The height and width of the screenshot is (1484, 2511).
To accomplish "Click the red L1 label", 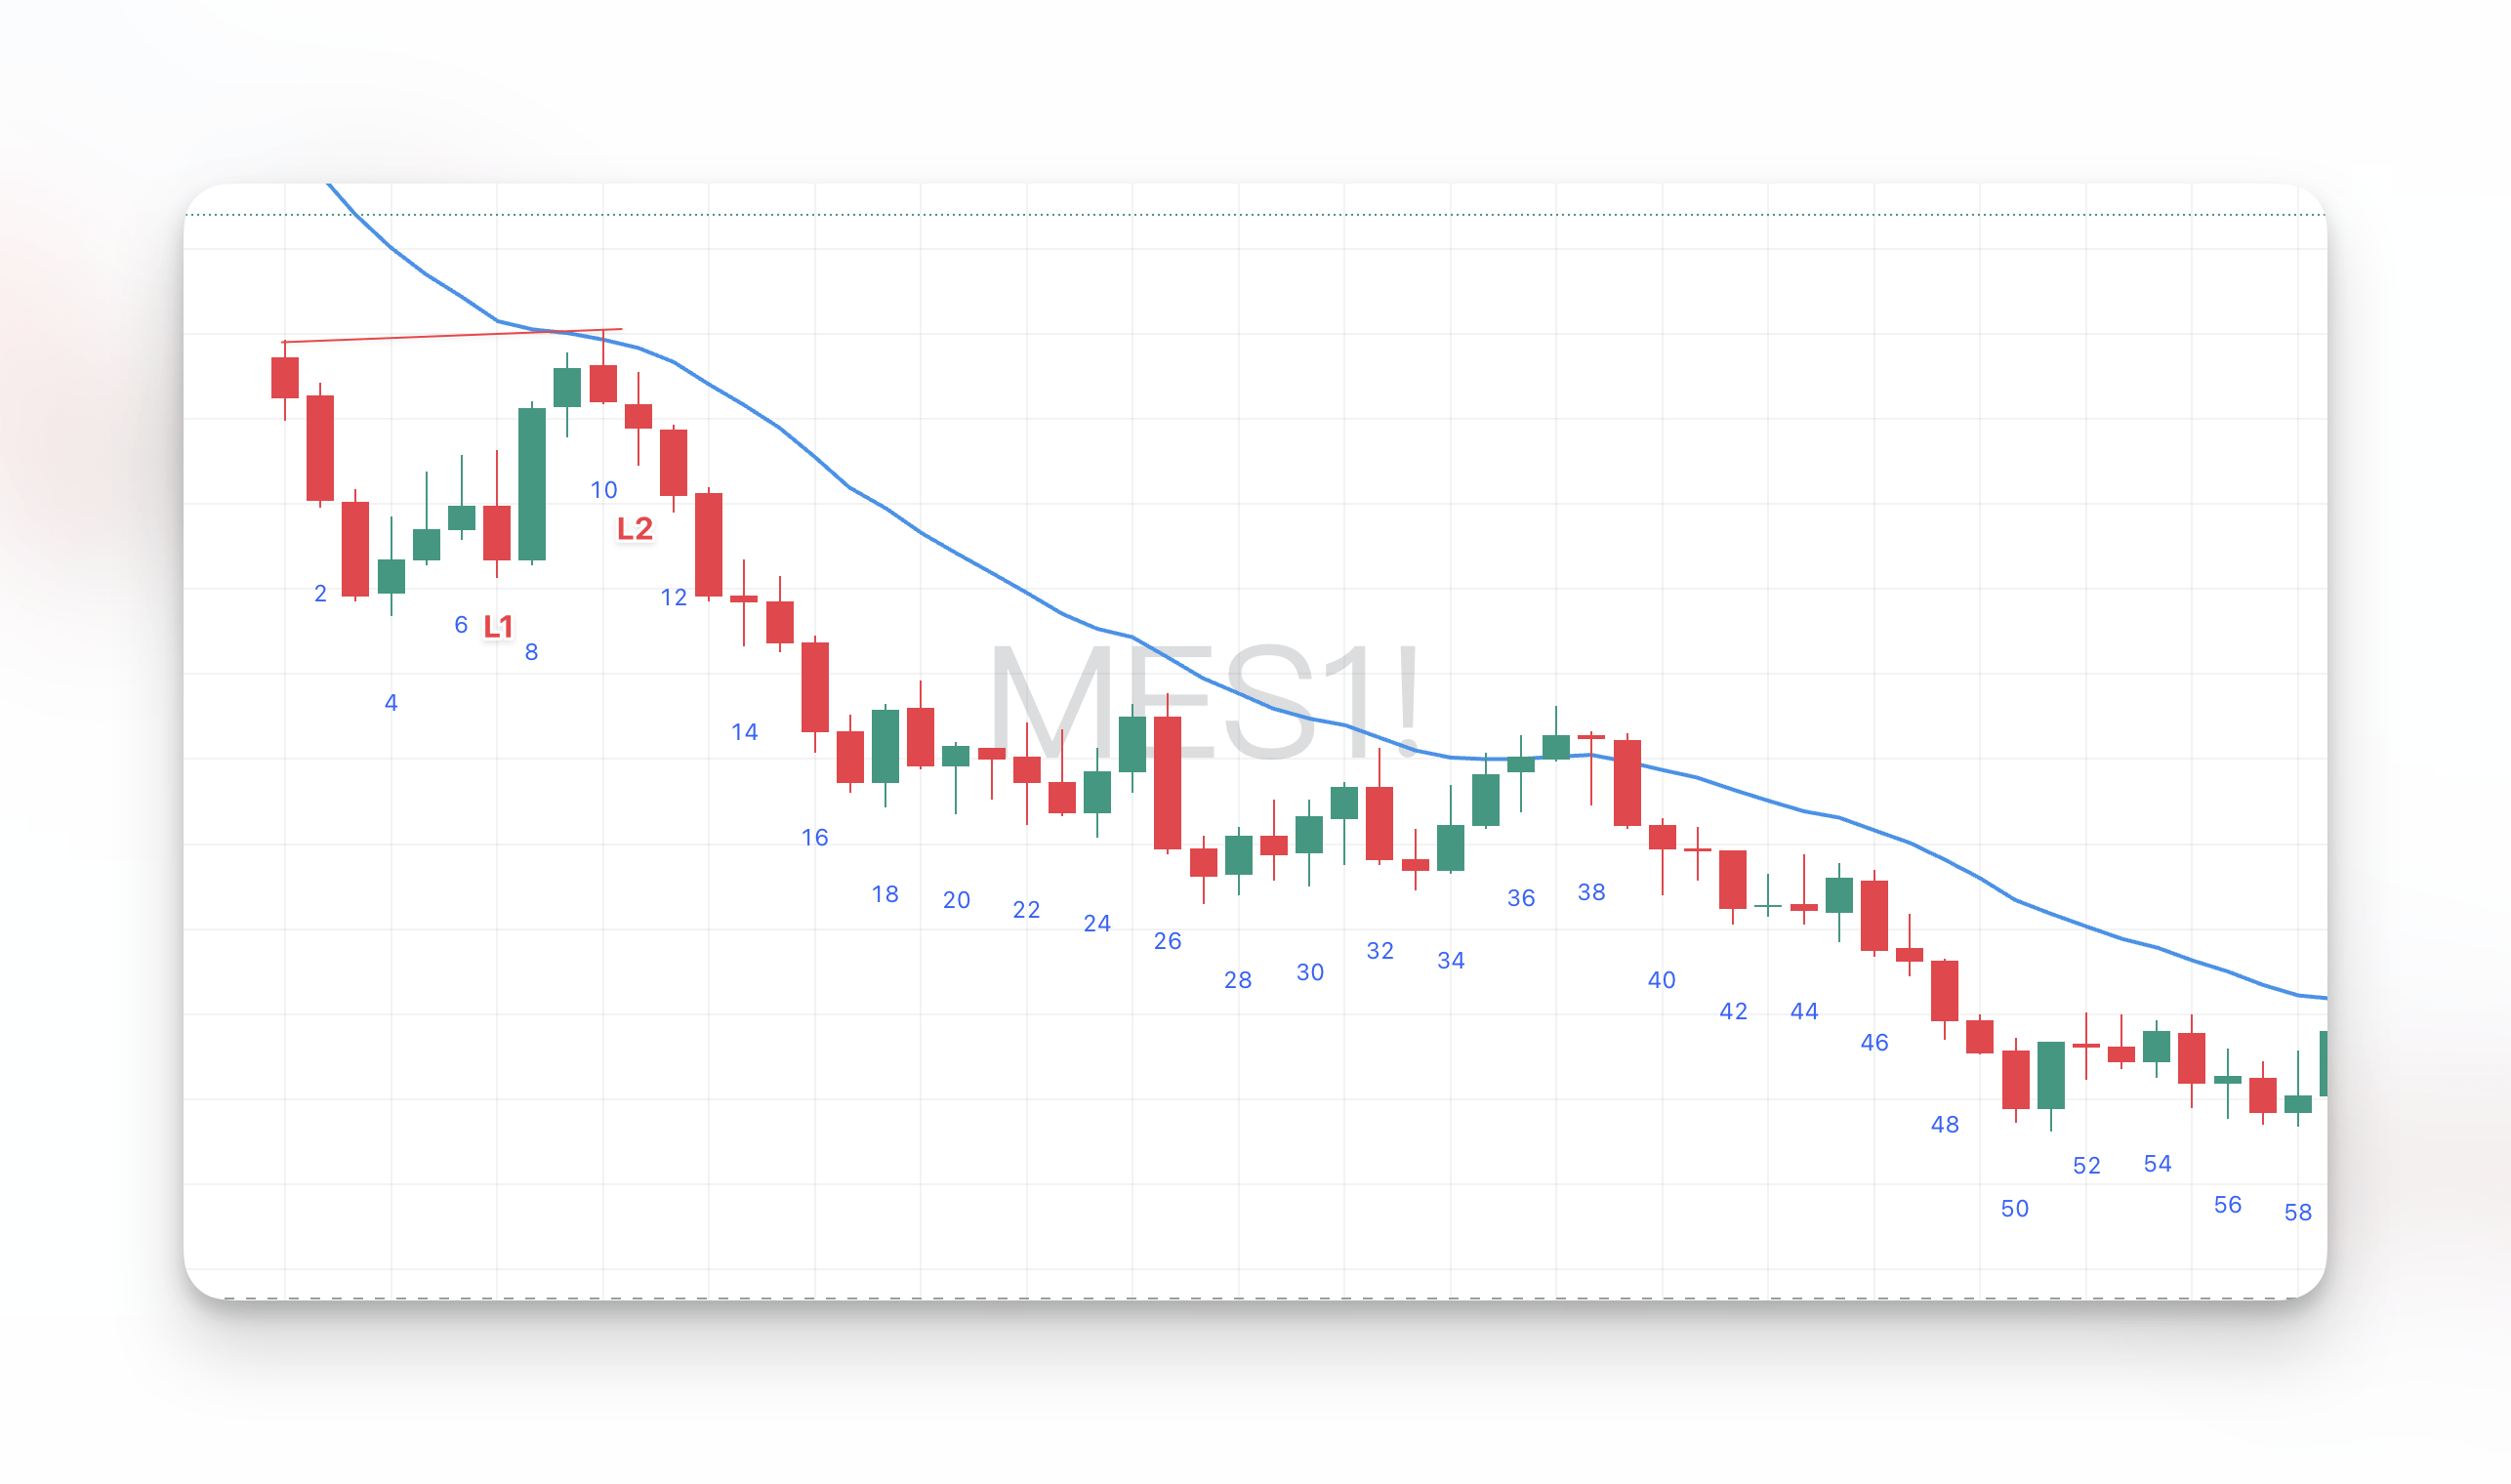I will tap(497, 626).
